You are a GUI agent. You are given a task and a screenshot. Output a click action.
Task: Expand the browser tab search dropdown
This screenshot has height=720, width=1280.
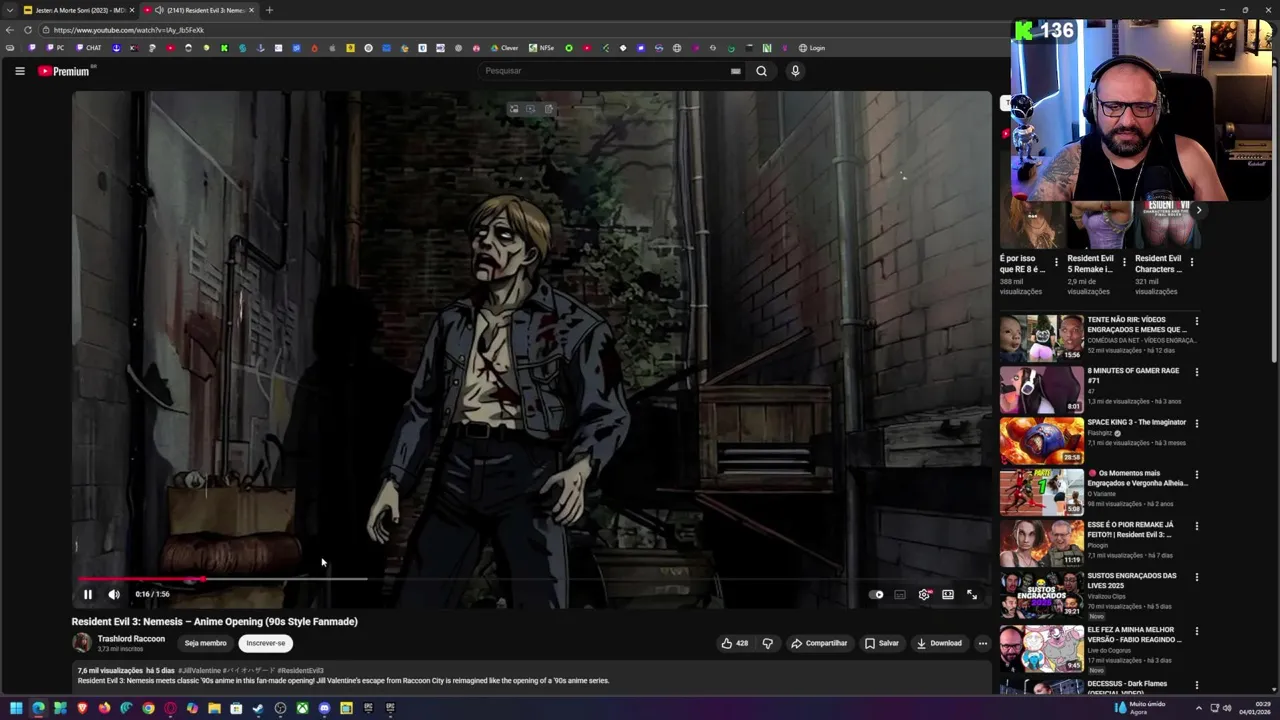point(9,10)
